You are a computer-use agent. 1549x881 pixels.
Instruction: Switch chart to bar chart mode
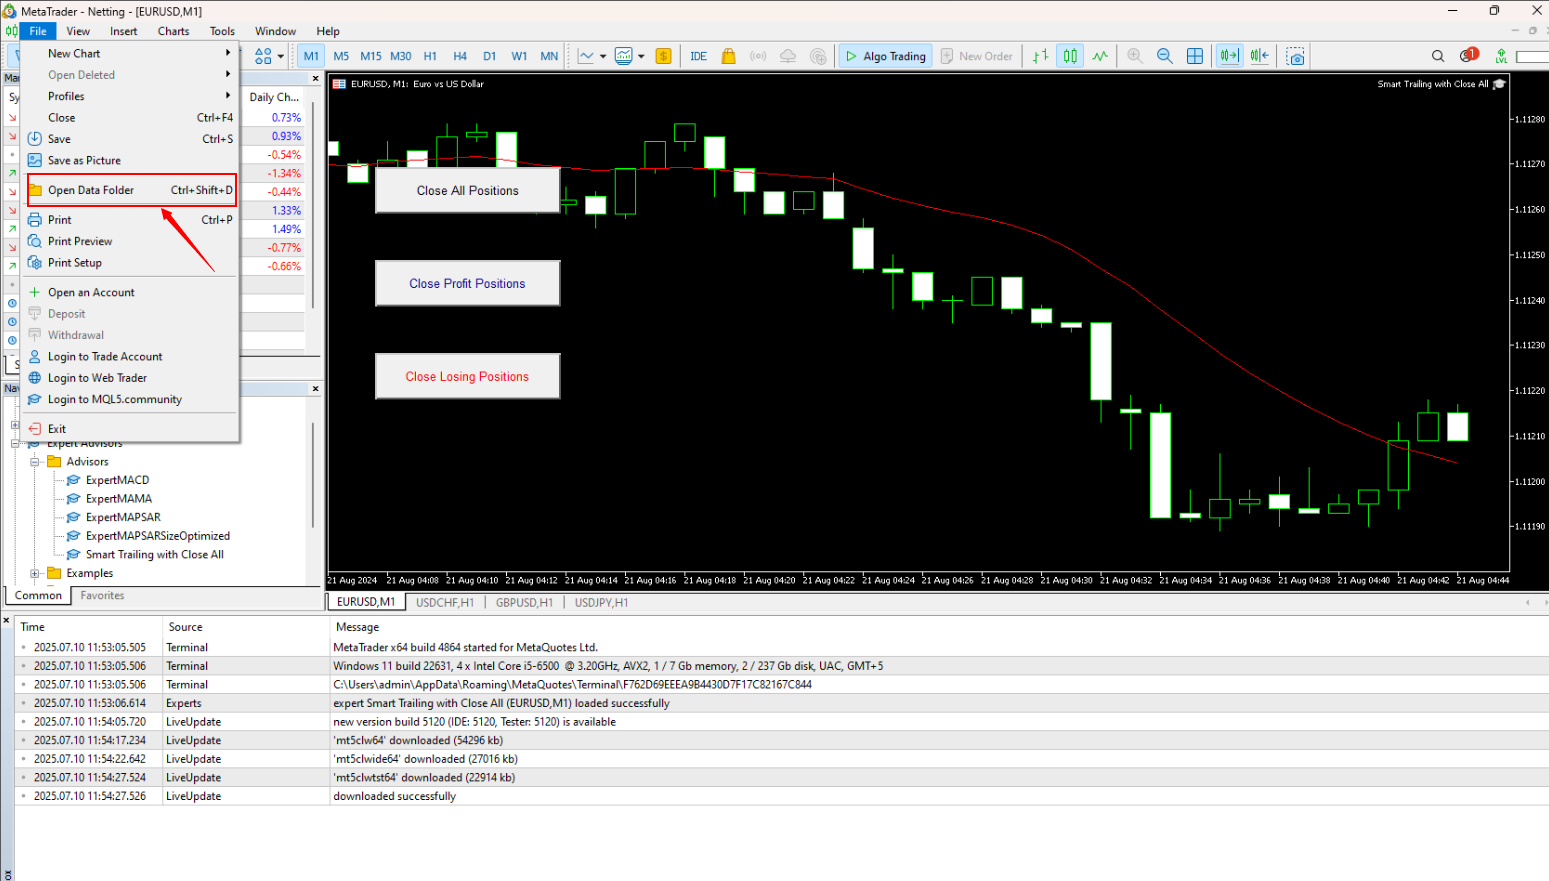point(1041,56)
